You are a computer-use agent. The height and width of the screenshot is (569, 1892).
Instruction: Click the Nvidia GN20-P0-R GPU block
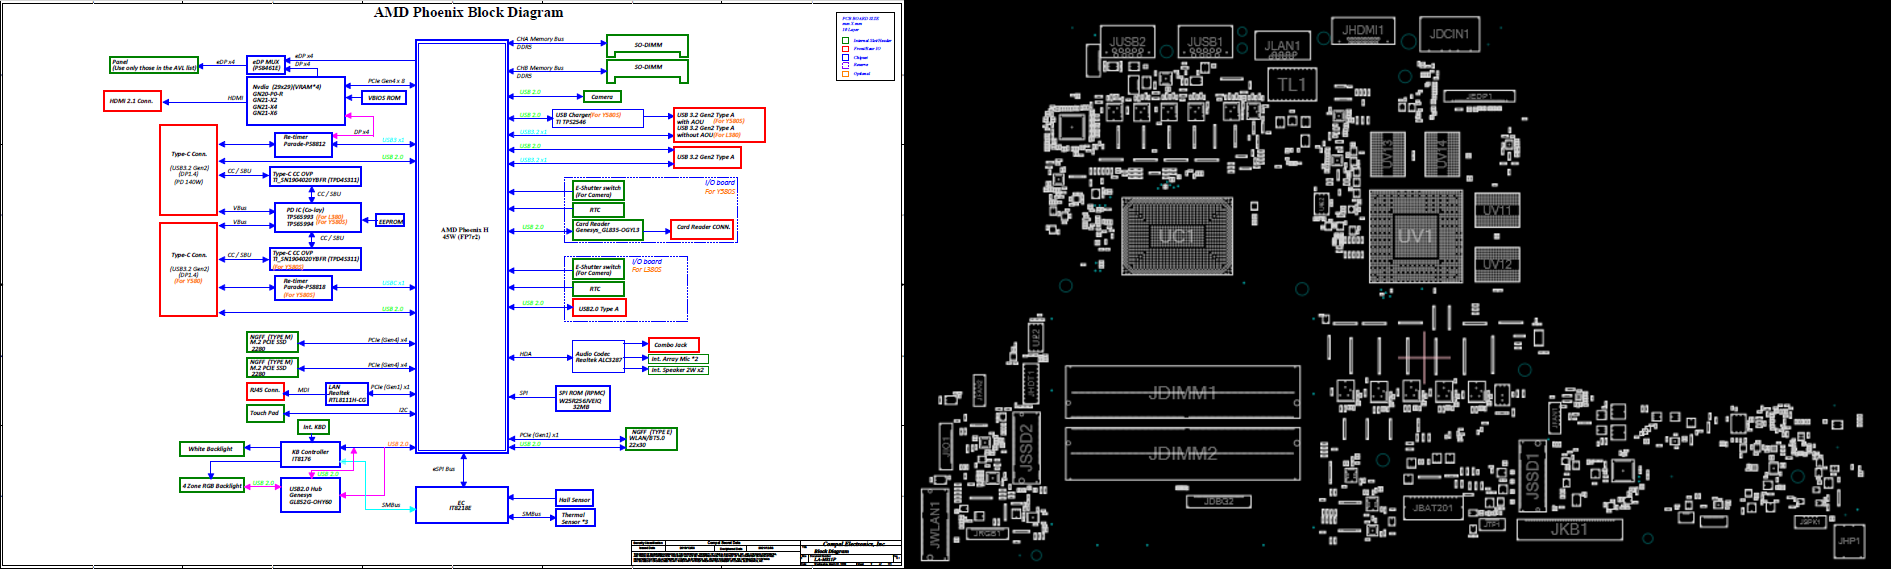click(296, 101)
